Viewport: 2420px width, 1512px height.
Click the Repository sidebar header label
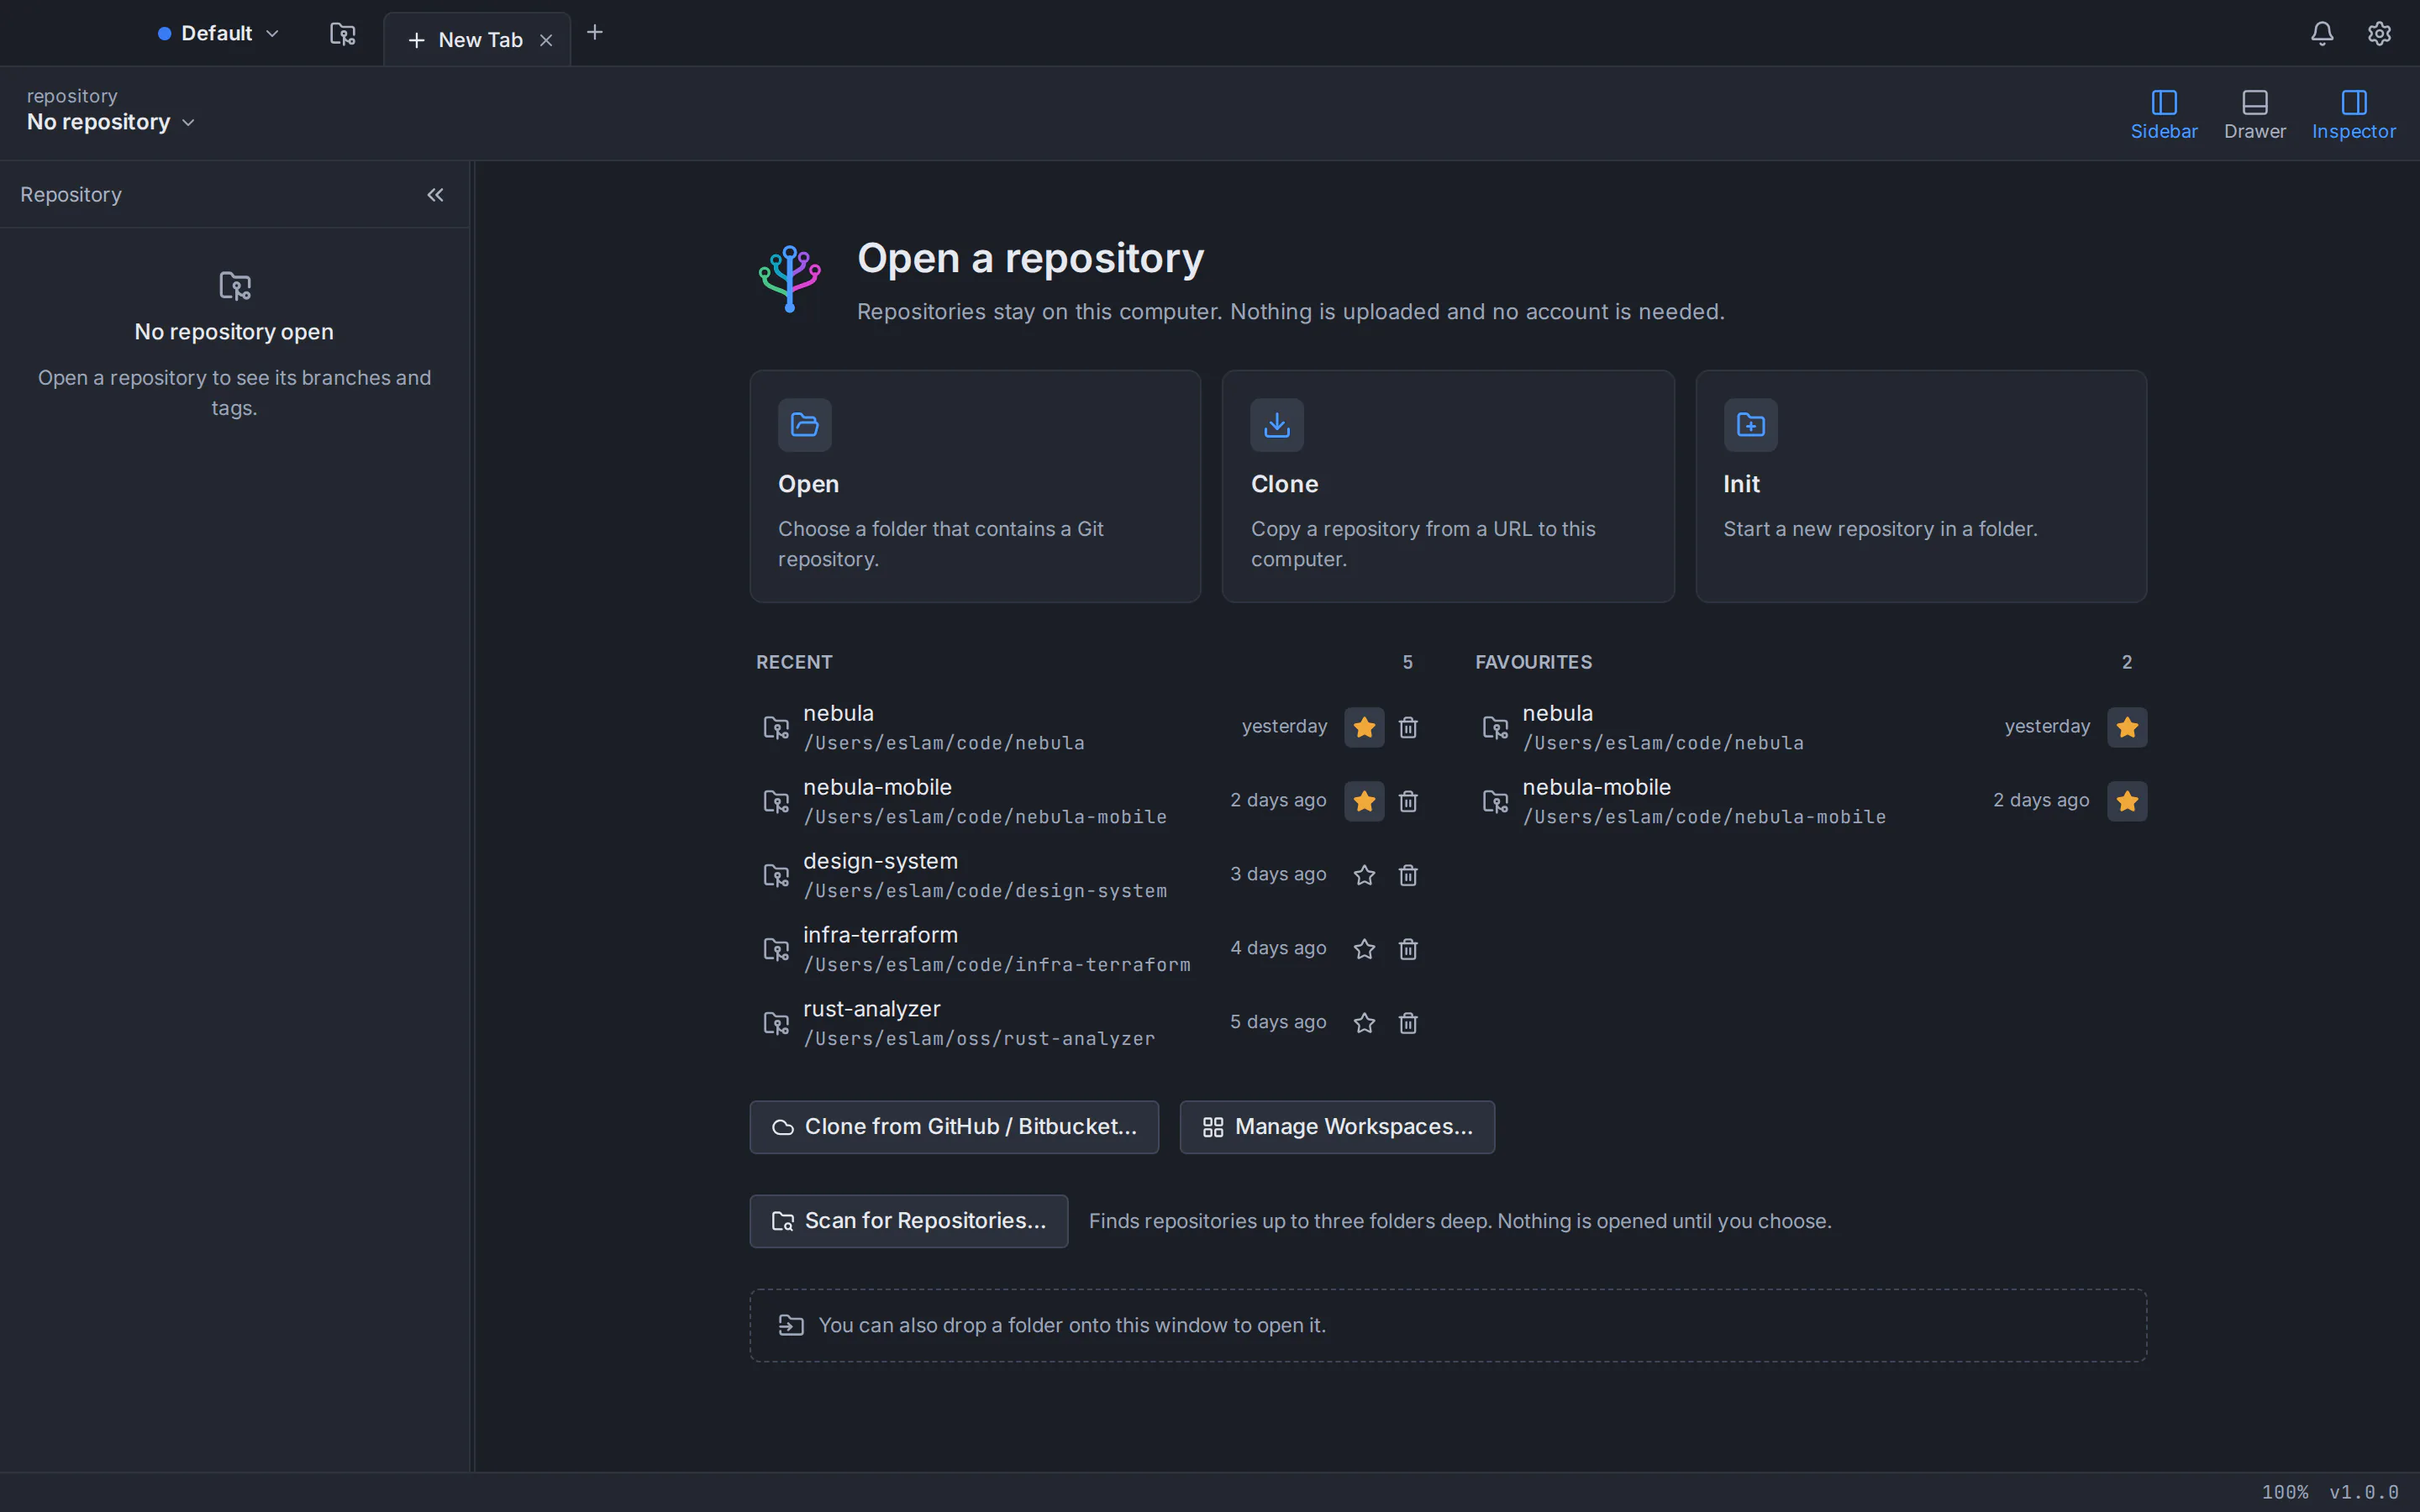pyautogui.click(x=71, y=195)
